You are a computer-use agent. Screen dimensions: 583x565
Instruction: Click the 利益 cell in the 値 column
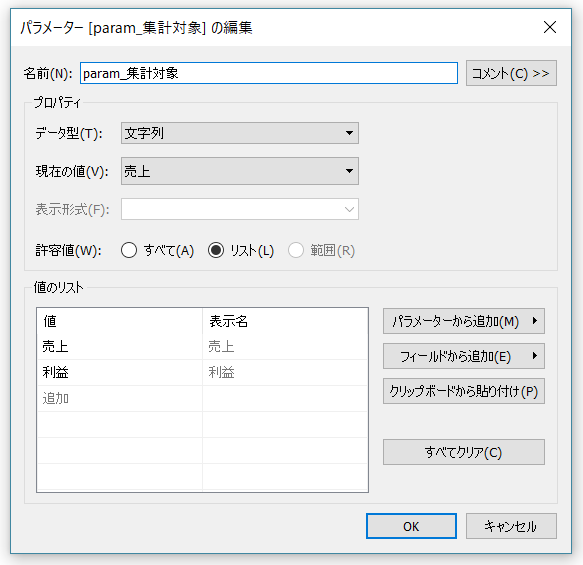coord(120,372)
